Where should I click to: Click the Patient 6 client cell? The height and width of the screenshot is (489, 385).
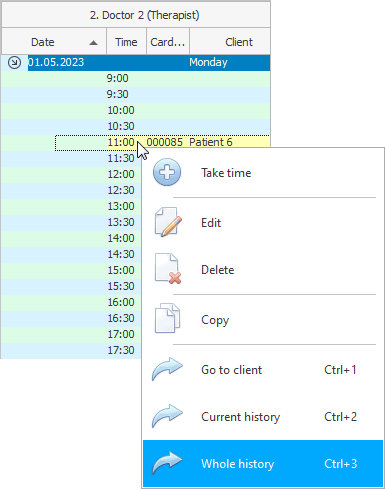[x=229, y=142]
